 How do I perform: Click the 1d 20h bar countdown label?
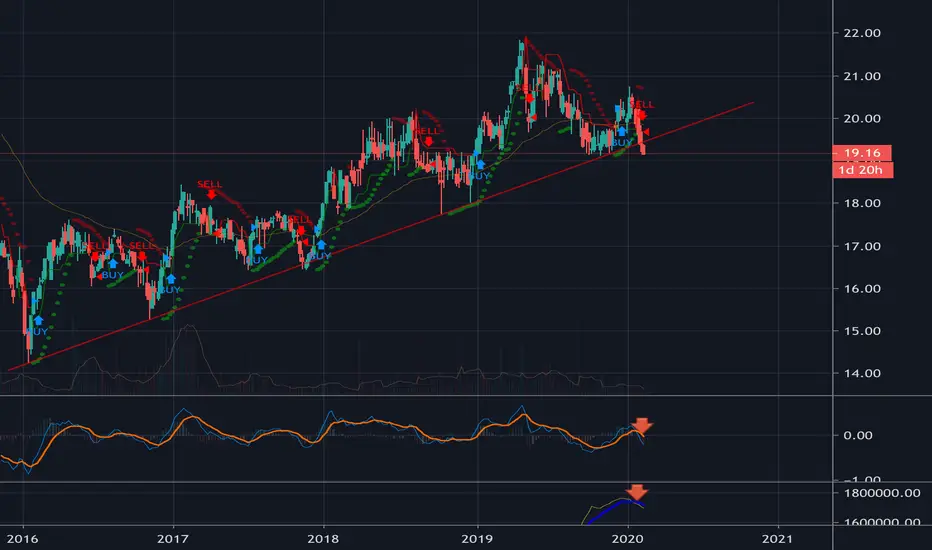(862, 170)
